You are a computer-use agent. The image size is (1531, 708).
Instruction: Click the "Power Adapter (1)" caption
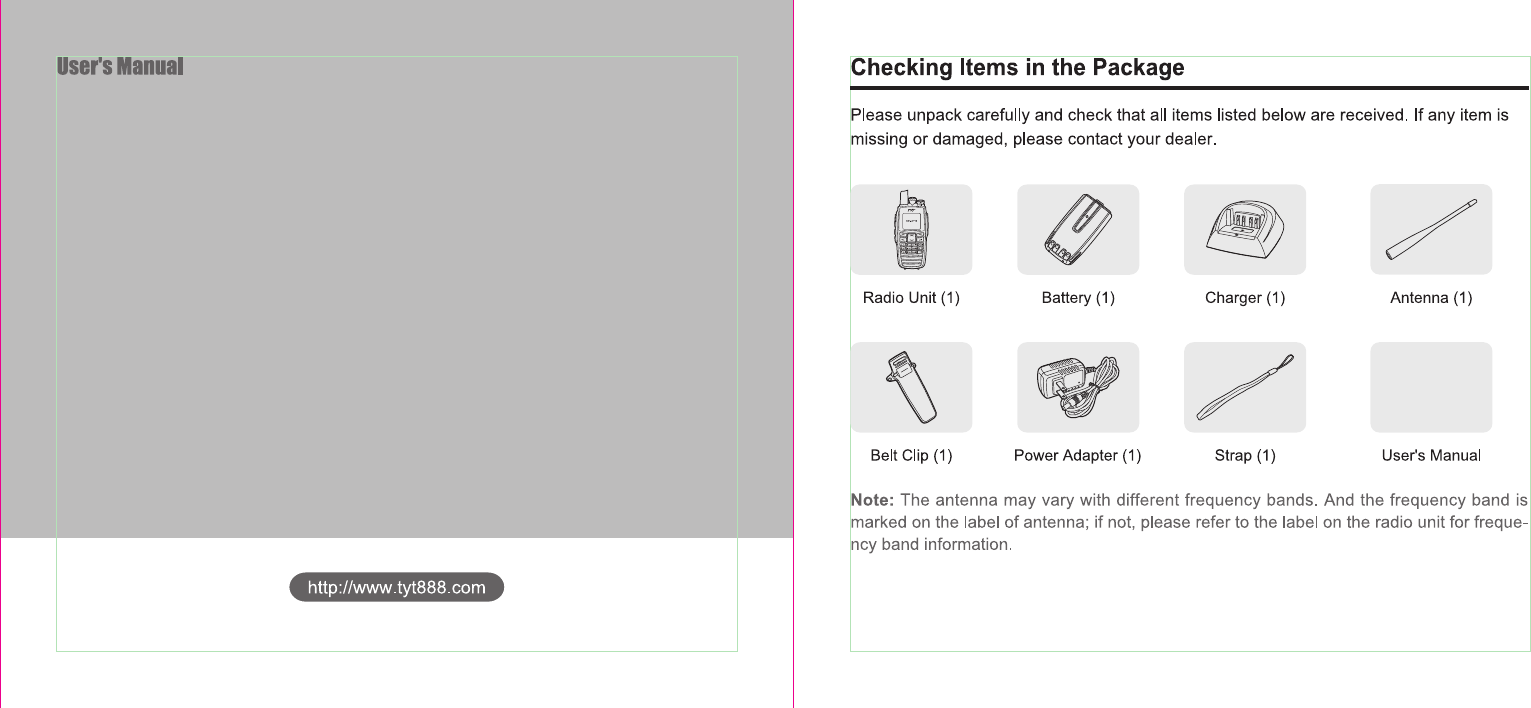pos(1078,456)
